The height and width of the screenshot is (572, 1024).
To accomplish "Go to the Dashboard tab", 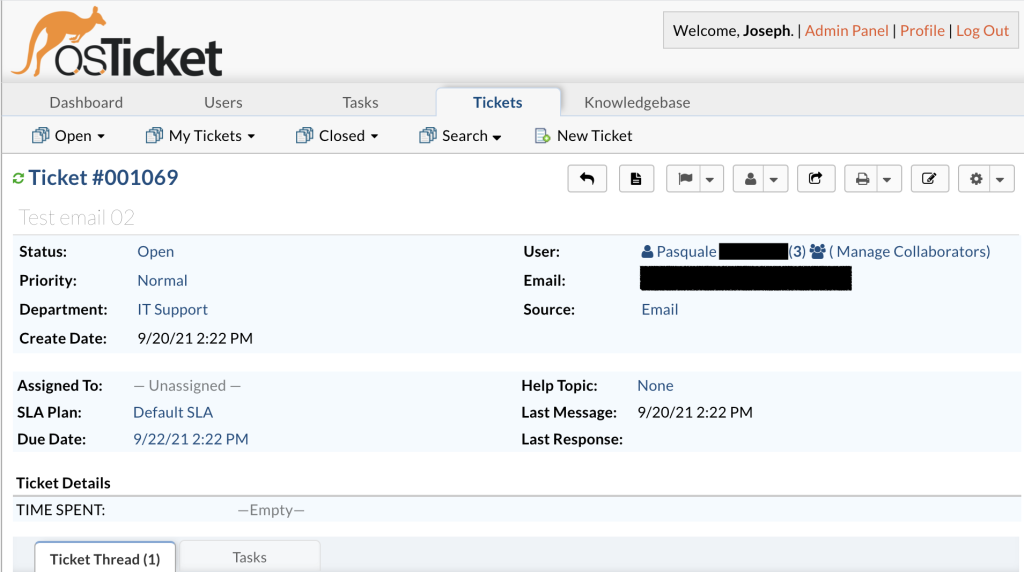I will (x=86, y=103).
